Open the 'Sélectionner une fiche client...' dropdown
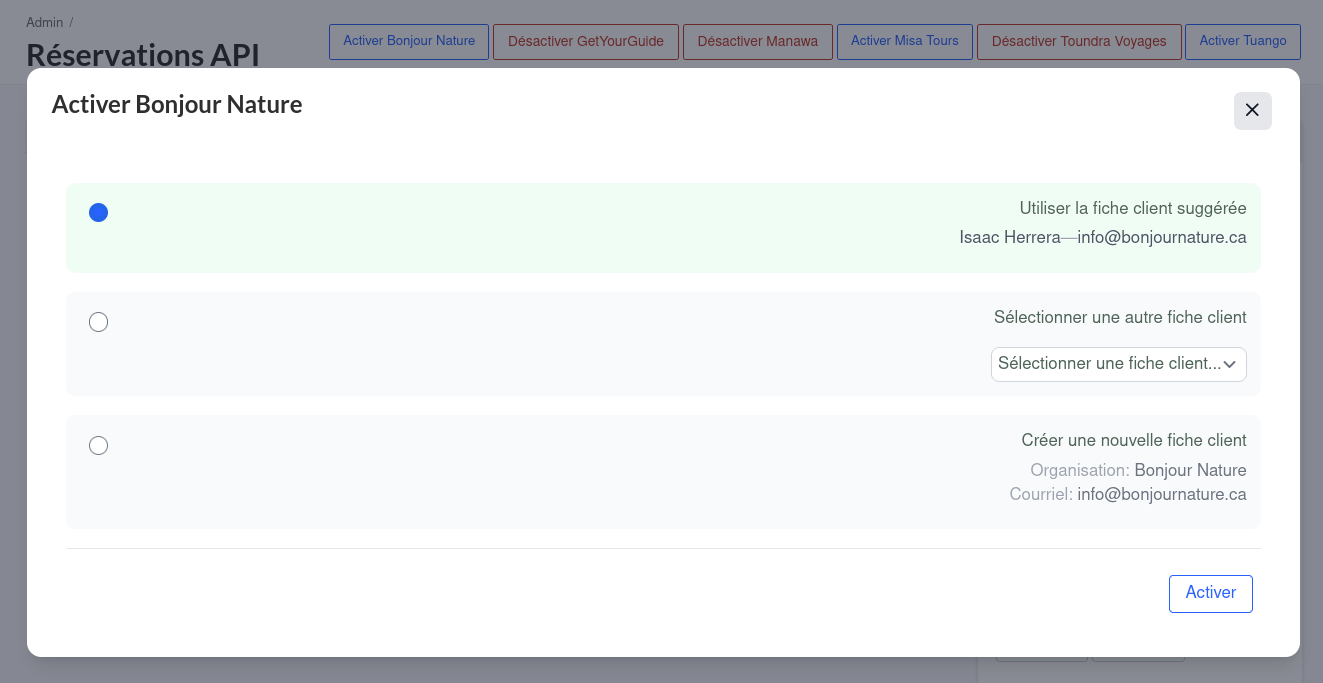The image size is (1323, 683). tap(1108, 364)
